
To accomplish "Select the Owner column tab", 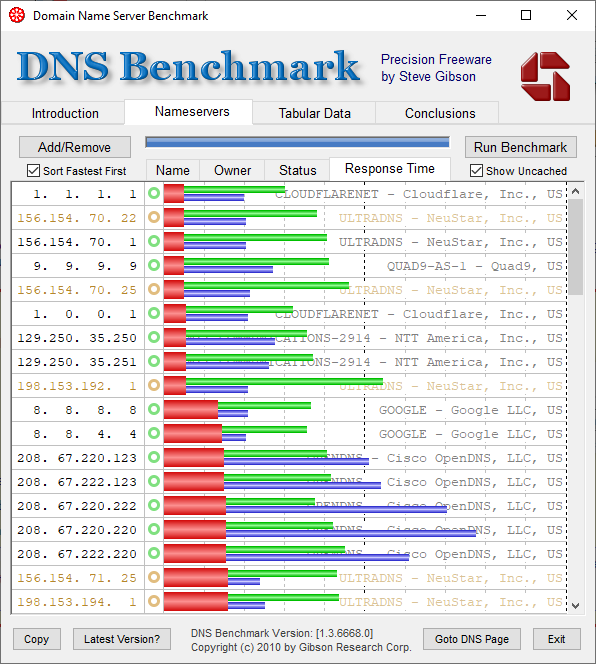I will 232,170.
